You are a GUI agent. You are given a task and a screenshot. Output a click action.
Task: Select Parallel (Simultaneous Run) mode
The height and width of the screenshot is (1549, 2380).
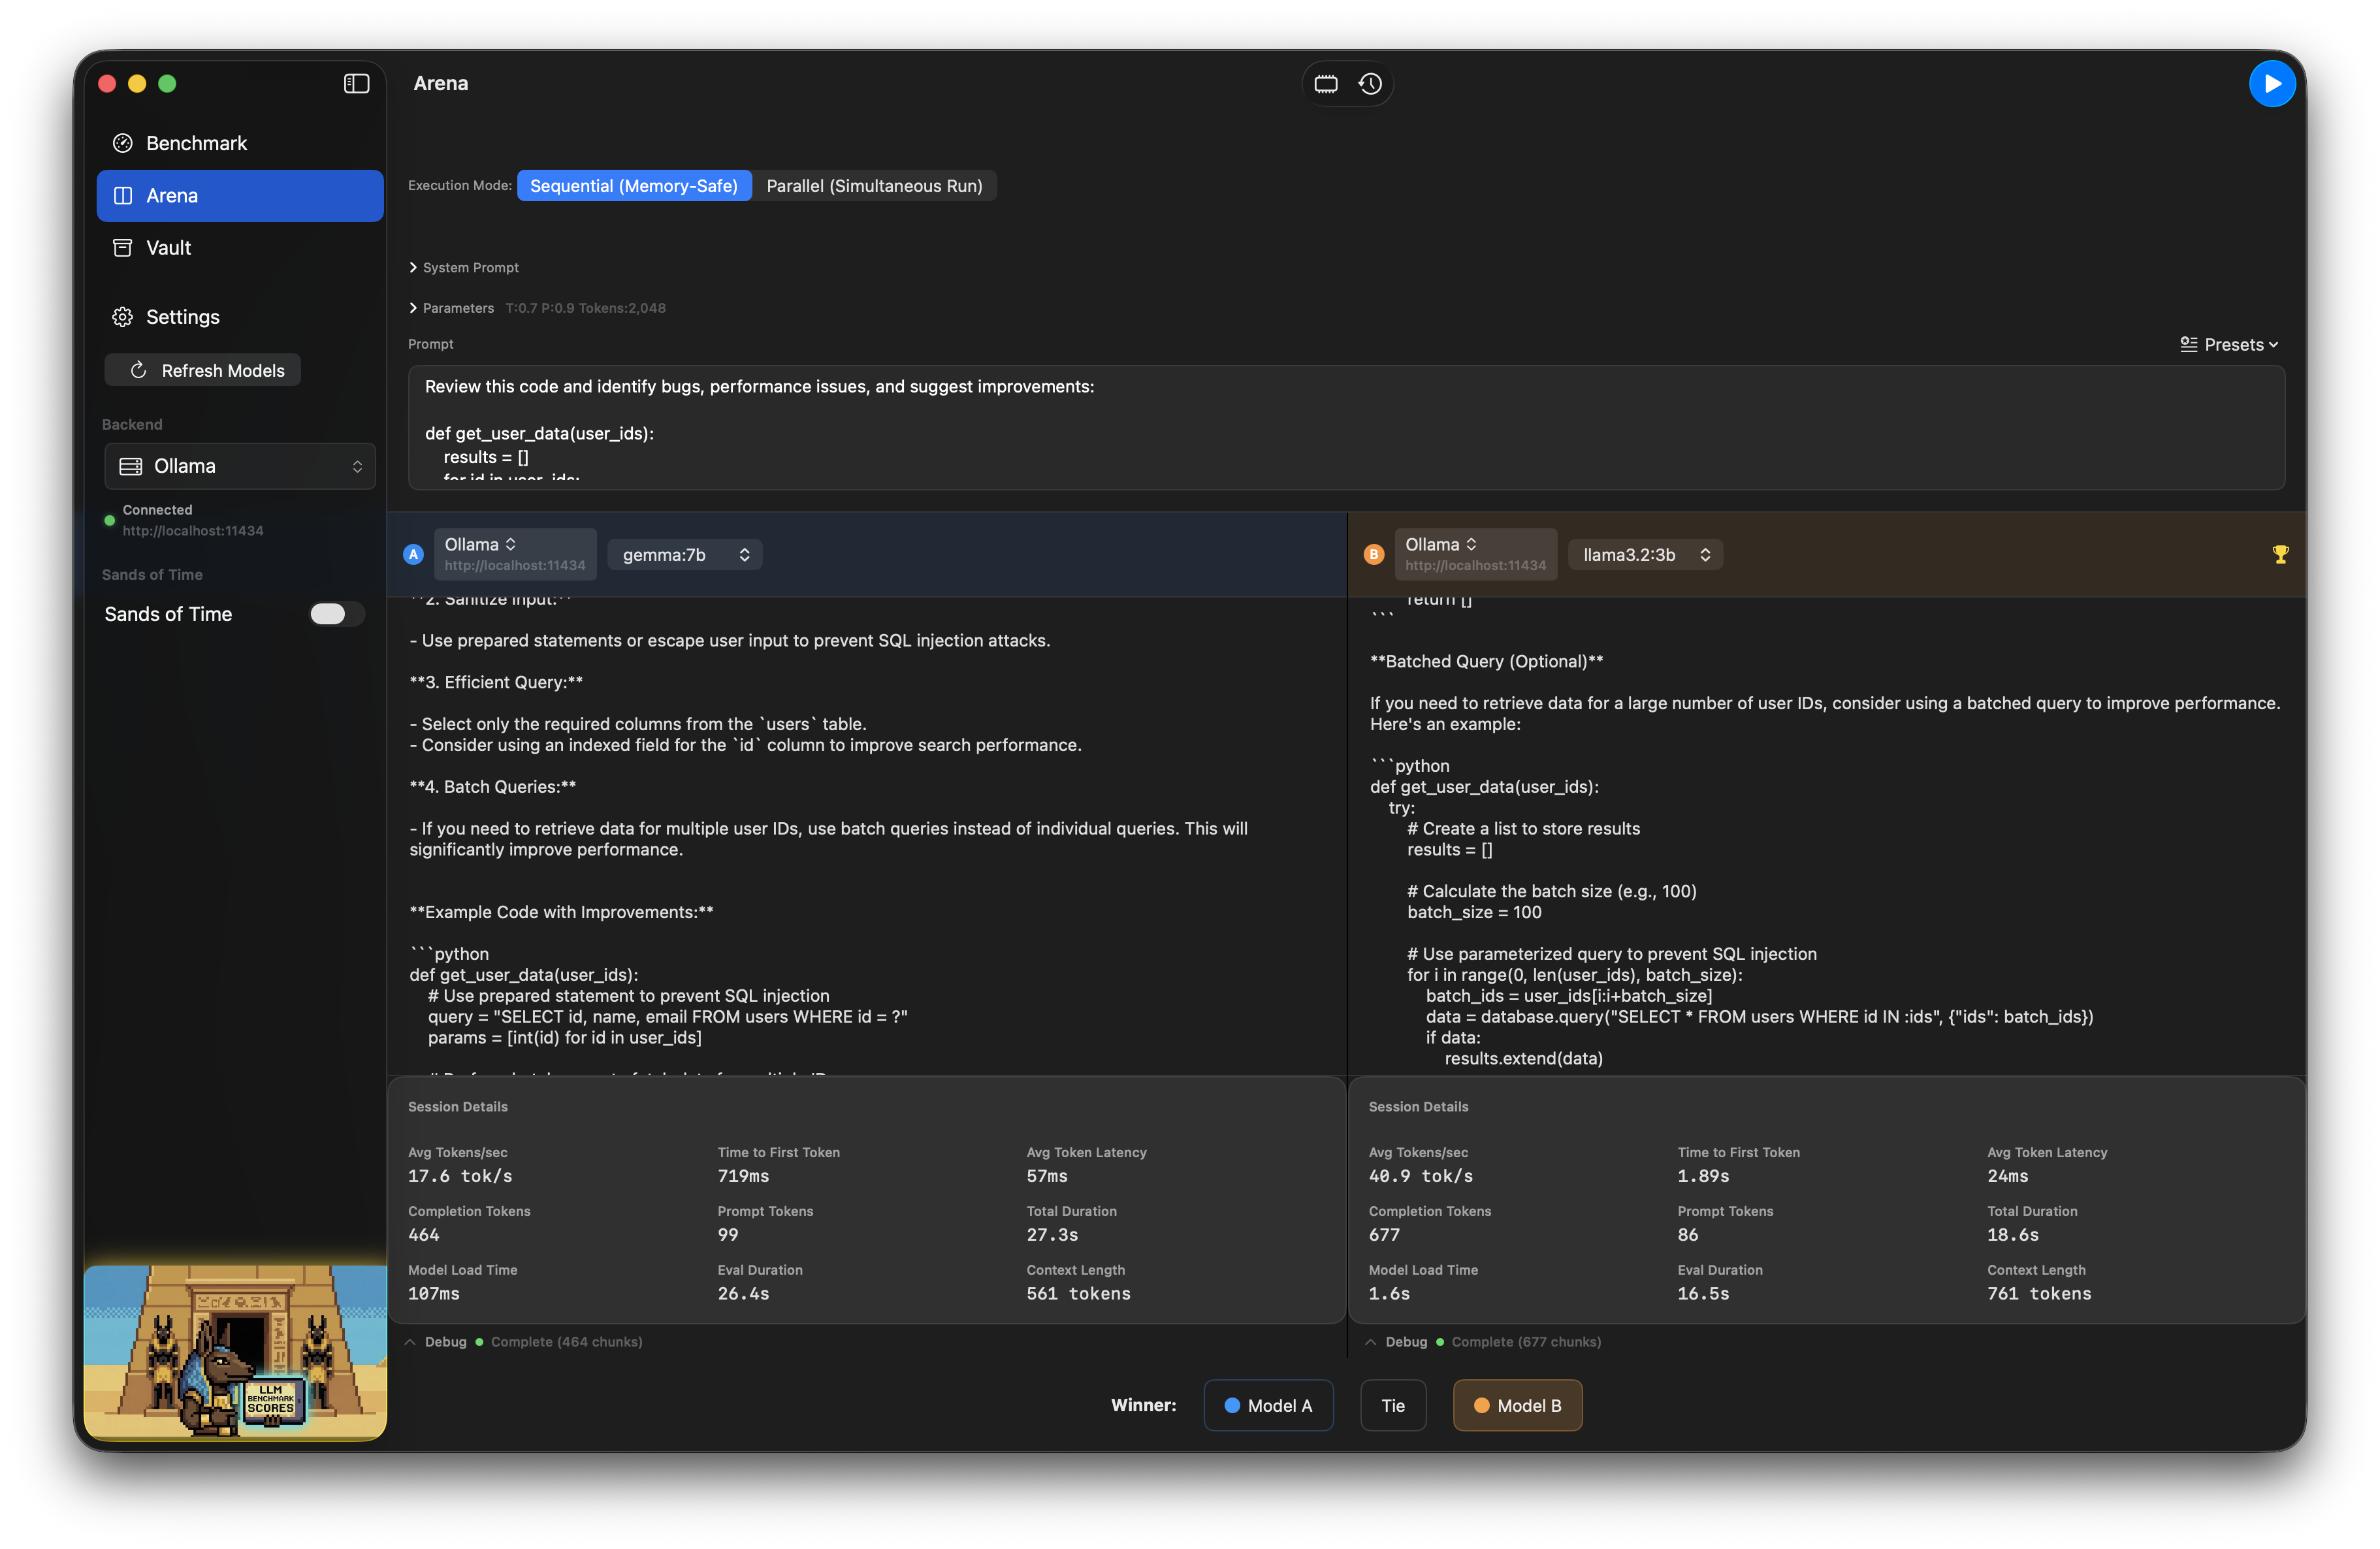[x=874, y=186]
